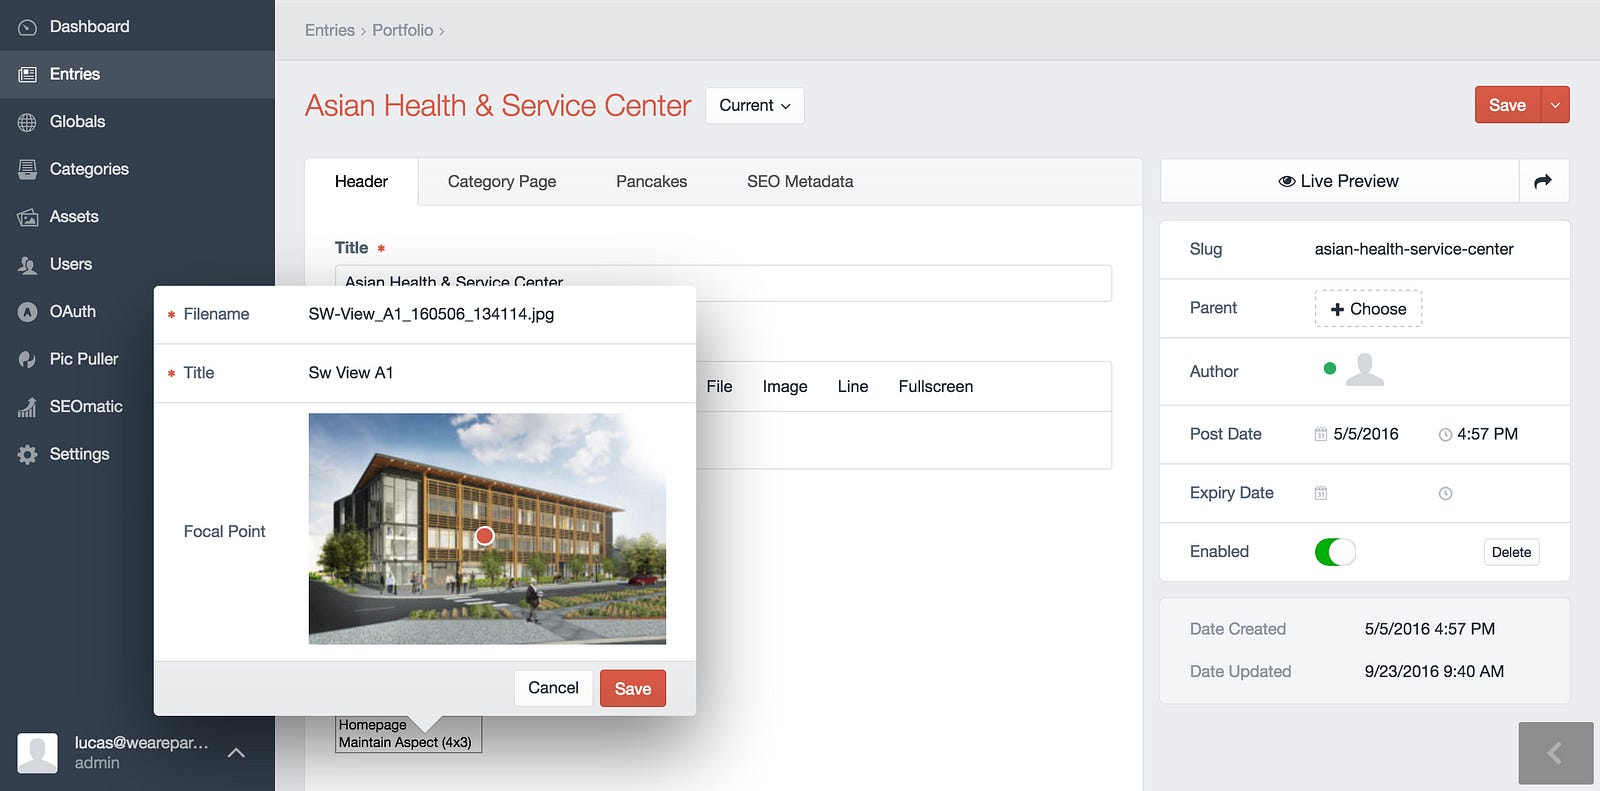This screenshot has height=791, width=1600.
Task: Click the Pic Puller icon
Action: (28, 359)
